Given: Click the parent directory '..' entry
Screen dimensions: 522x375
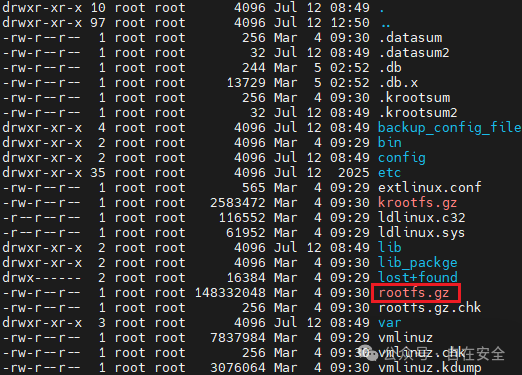Looking at the screenshot, I should pos(386,25).
